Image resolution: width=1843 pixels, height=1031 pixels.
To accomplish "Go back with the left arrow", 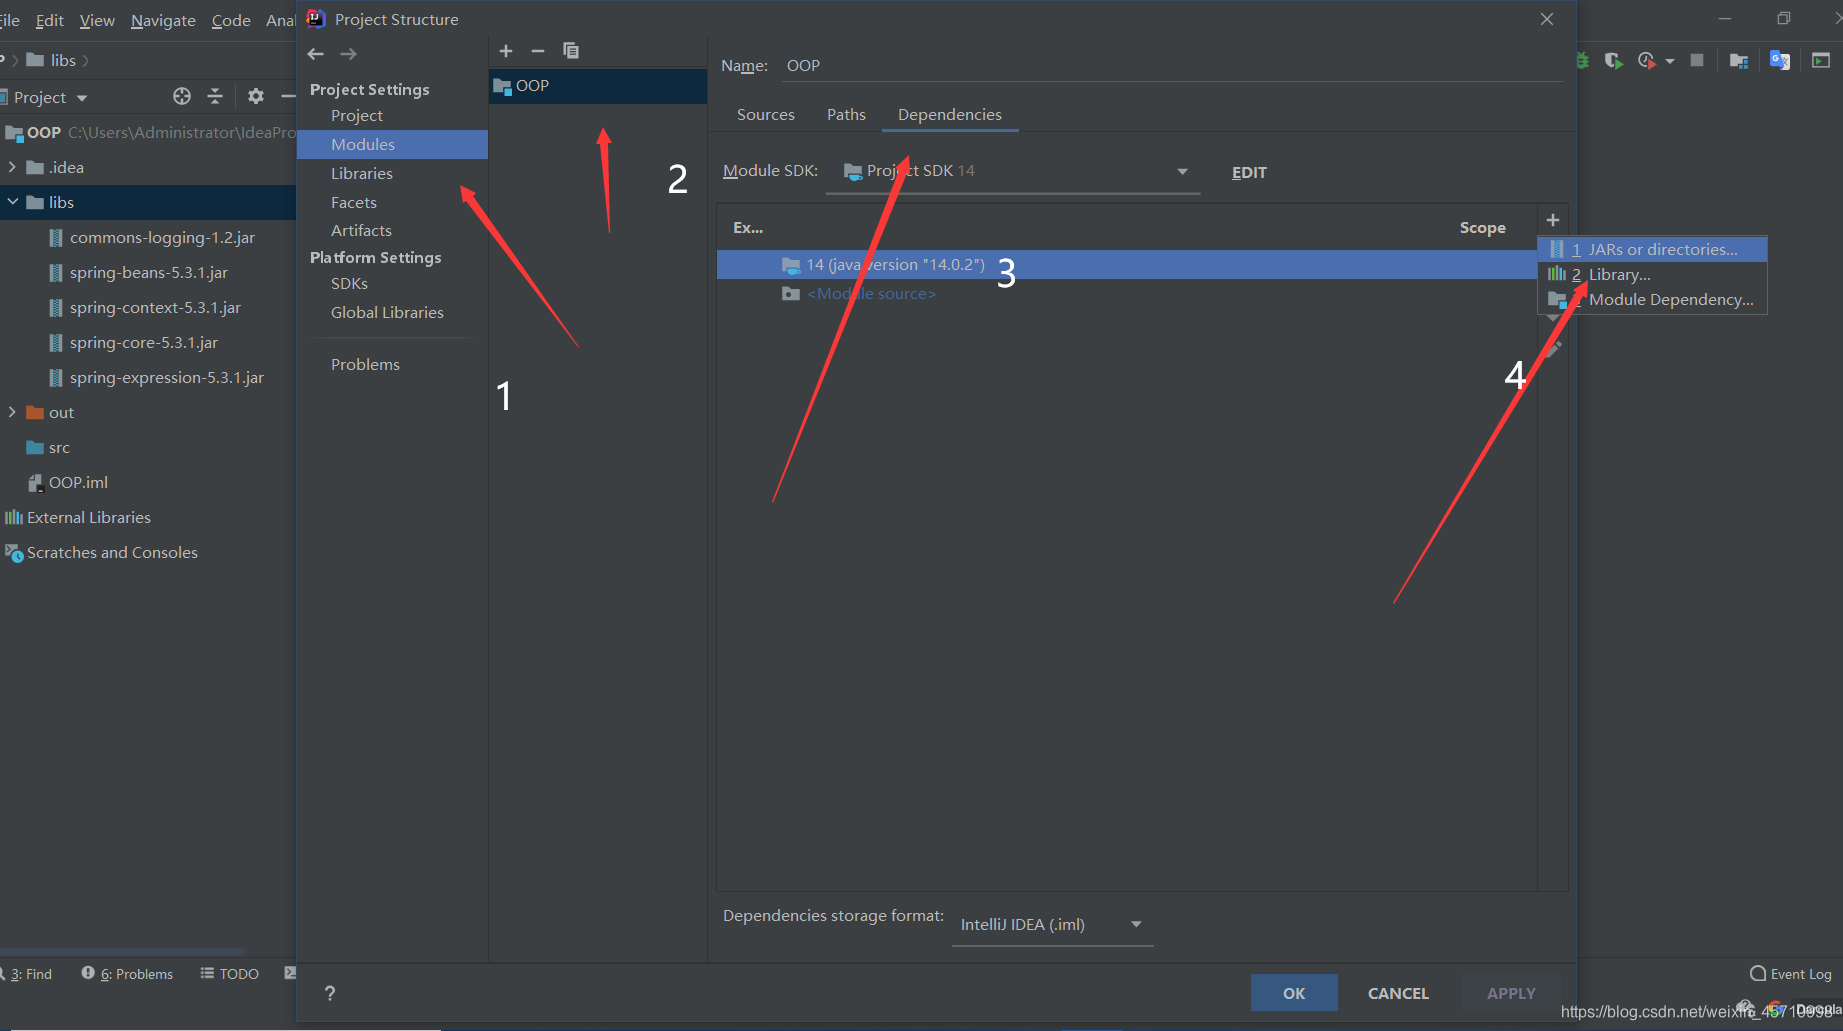I will 316,54.
